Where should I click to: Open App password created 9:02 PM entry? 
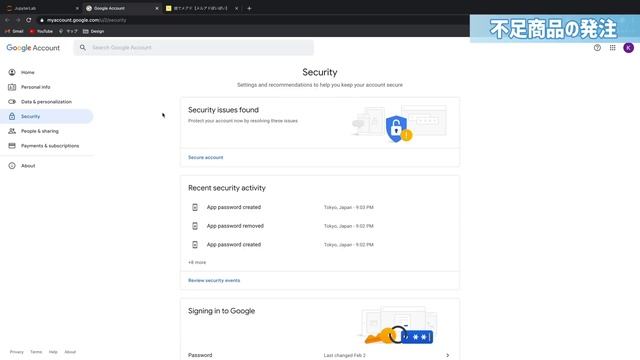tap(320, 244)
